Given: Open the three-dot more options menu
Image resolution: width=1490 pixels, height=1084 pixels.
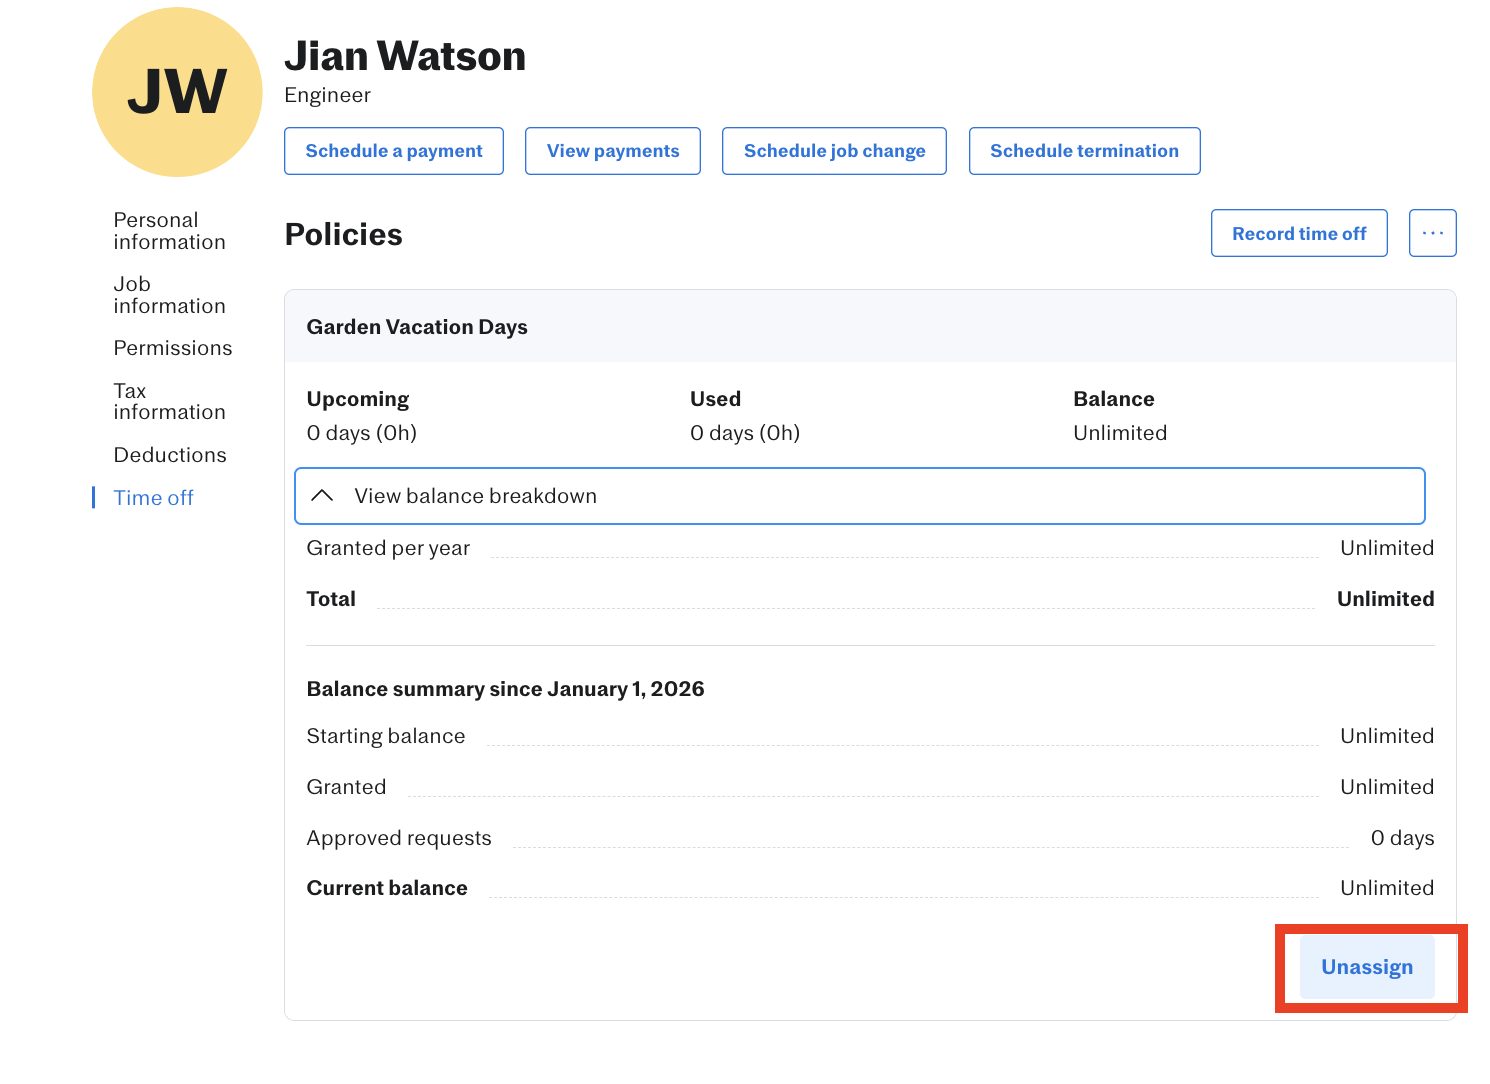Looking at the screenshot, I should pyautogui.click(x=1432, y=233).
